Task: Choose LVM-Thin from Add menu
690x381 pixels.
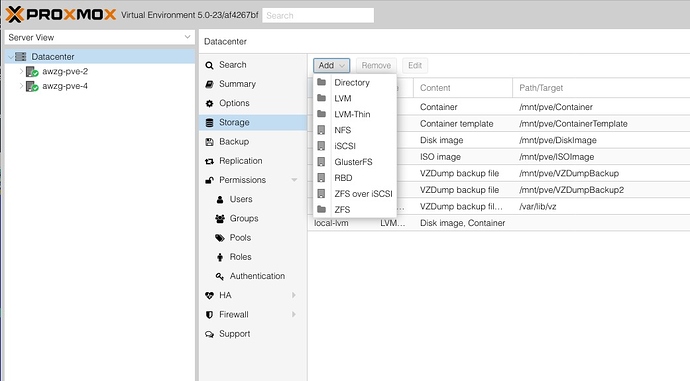Action: [x=355, y=114]
